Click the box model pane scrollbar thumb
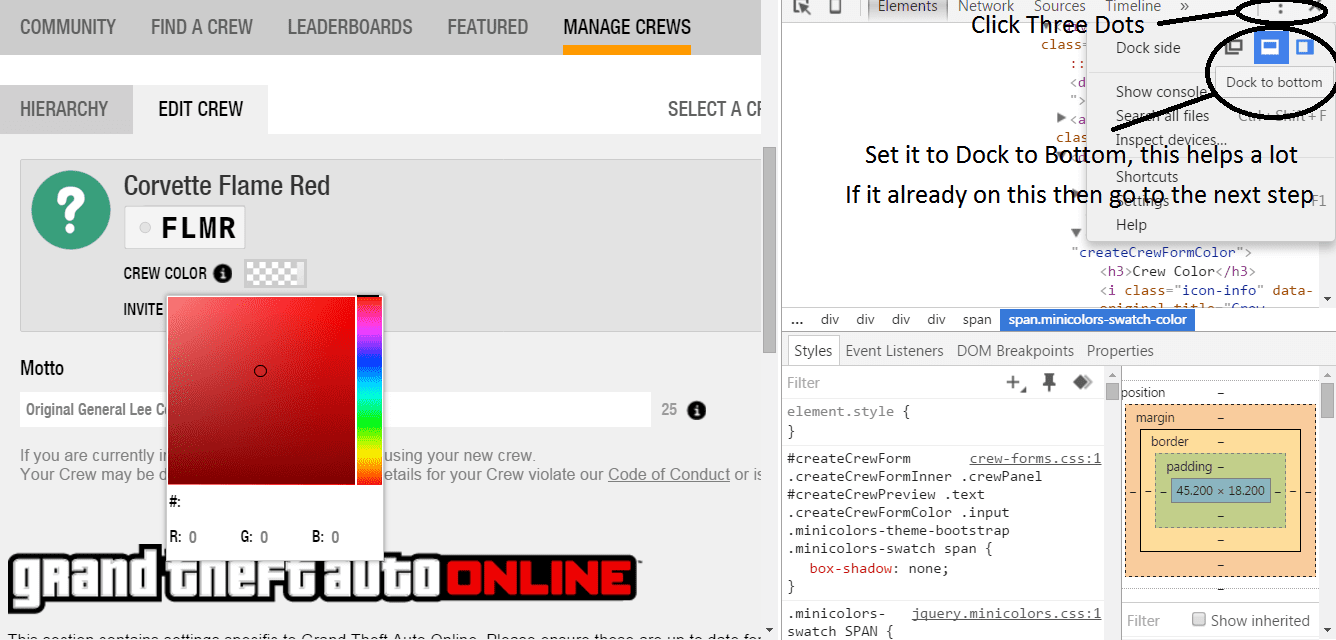The height and width of the screenshot is (640, 1336). click(x=1328, y=400)
